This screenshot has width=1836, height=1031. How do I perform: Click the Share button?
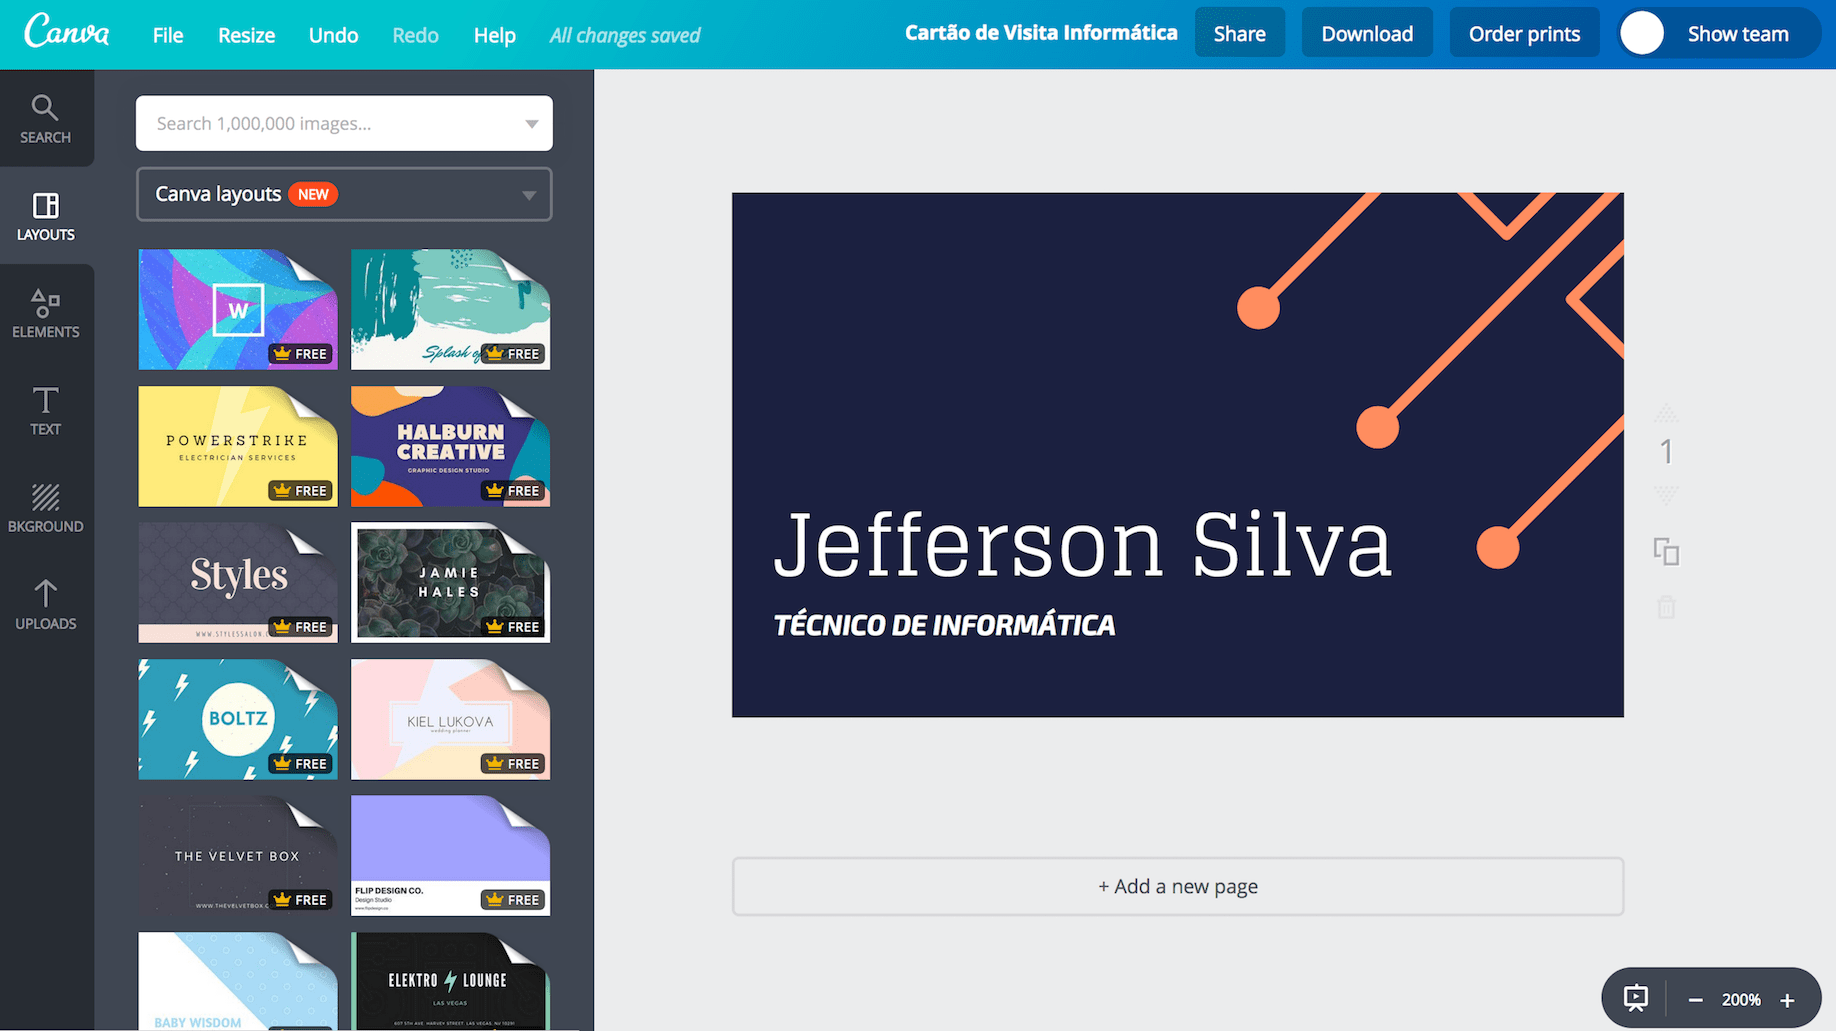coord(1239,33)
